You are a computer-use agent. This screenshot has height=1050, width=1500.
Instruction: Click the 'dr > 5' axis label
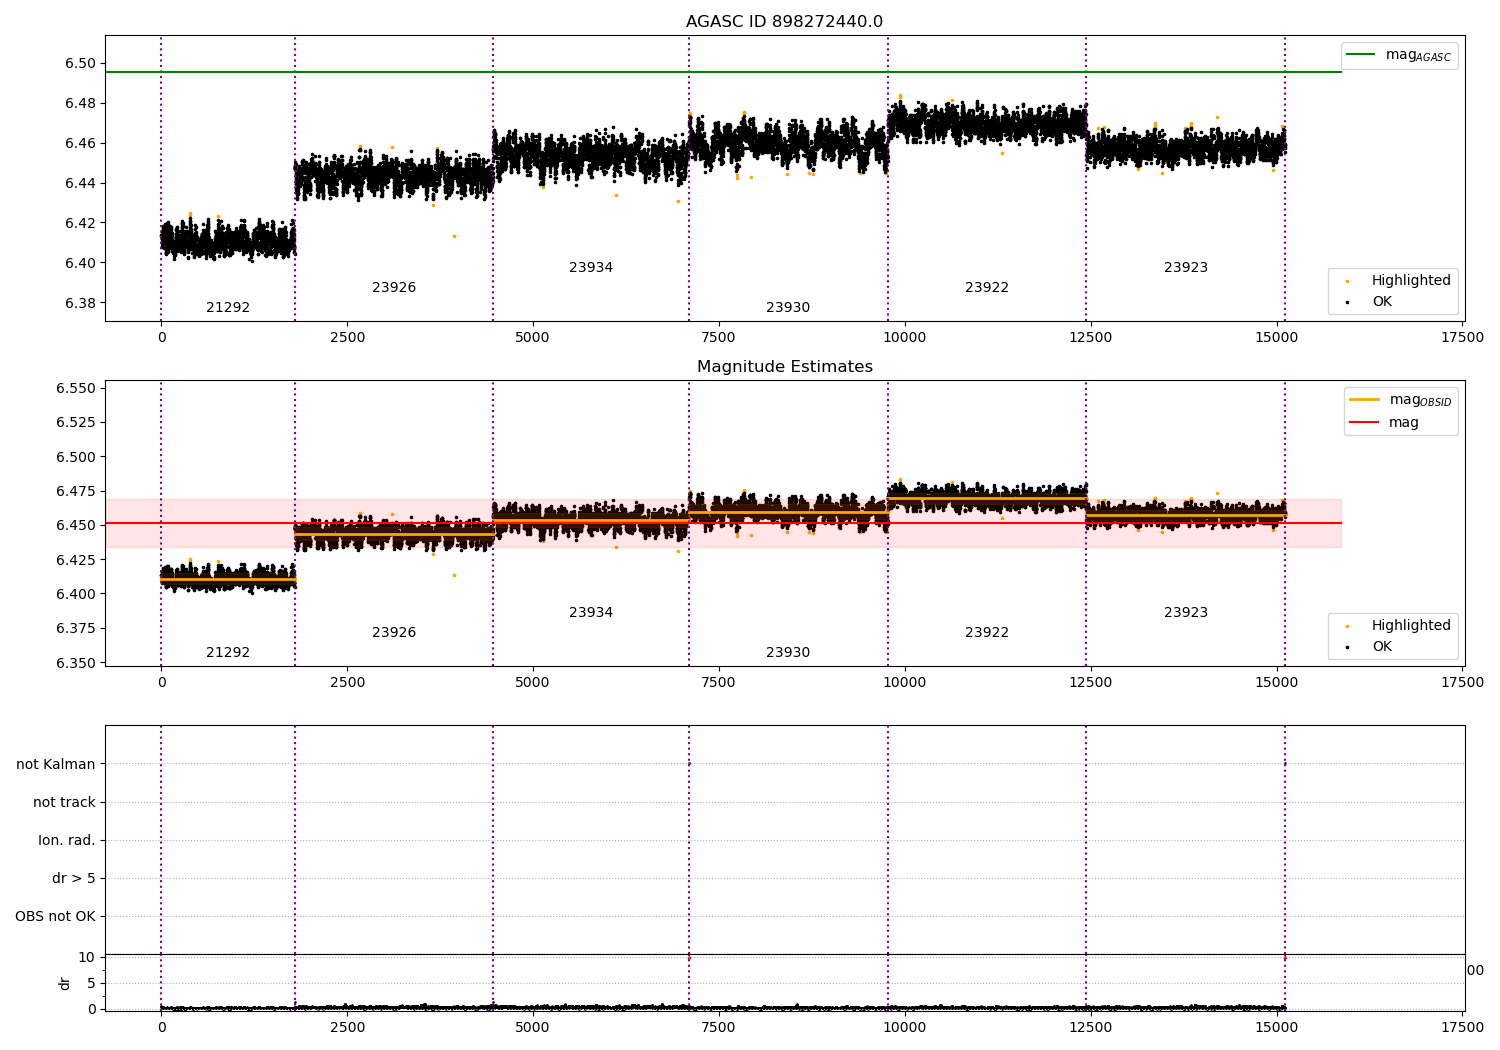(x=74, y=878)
